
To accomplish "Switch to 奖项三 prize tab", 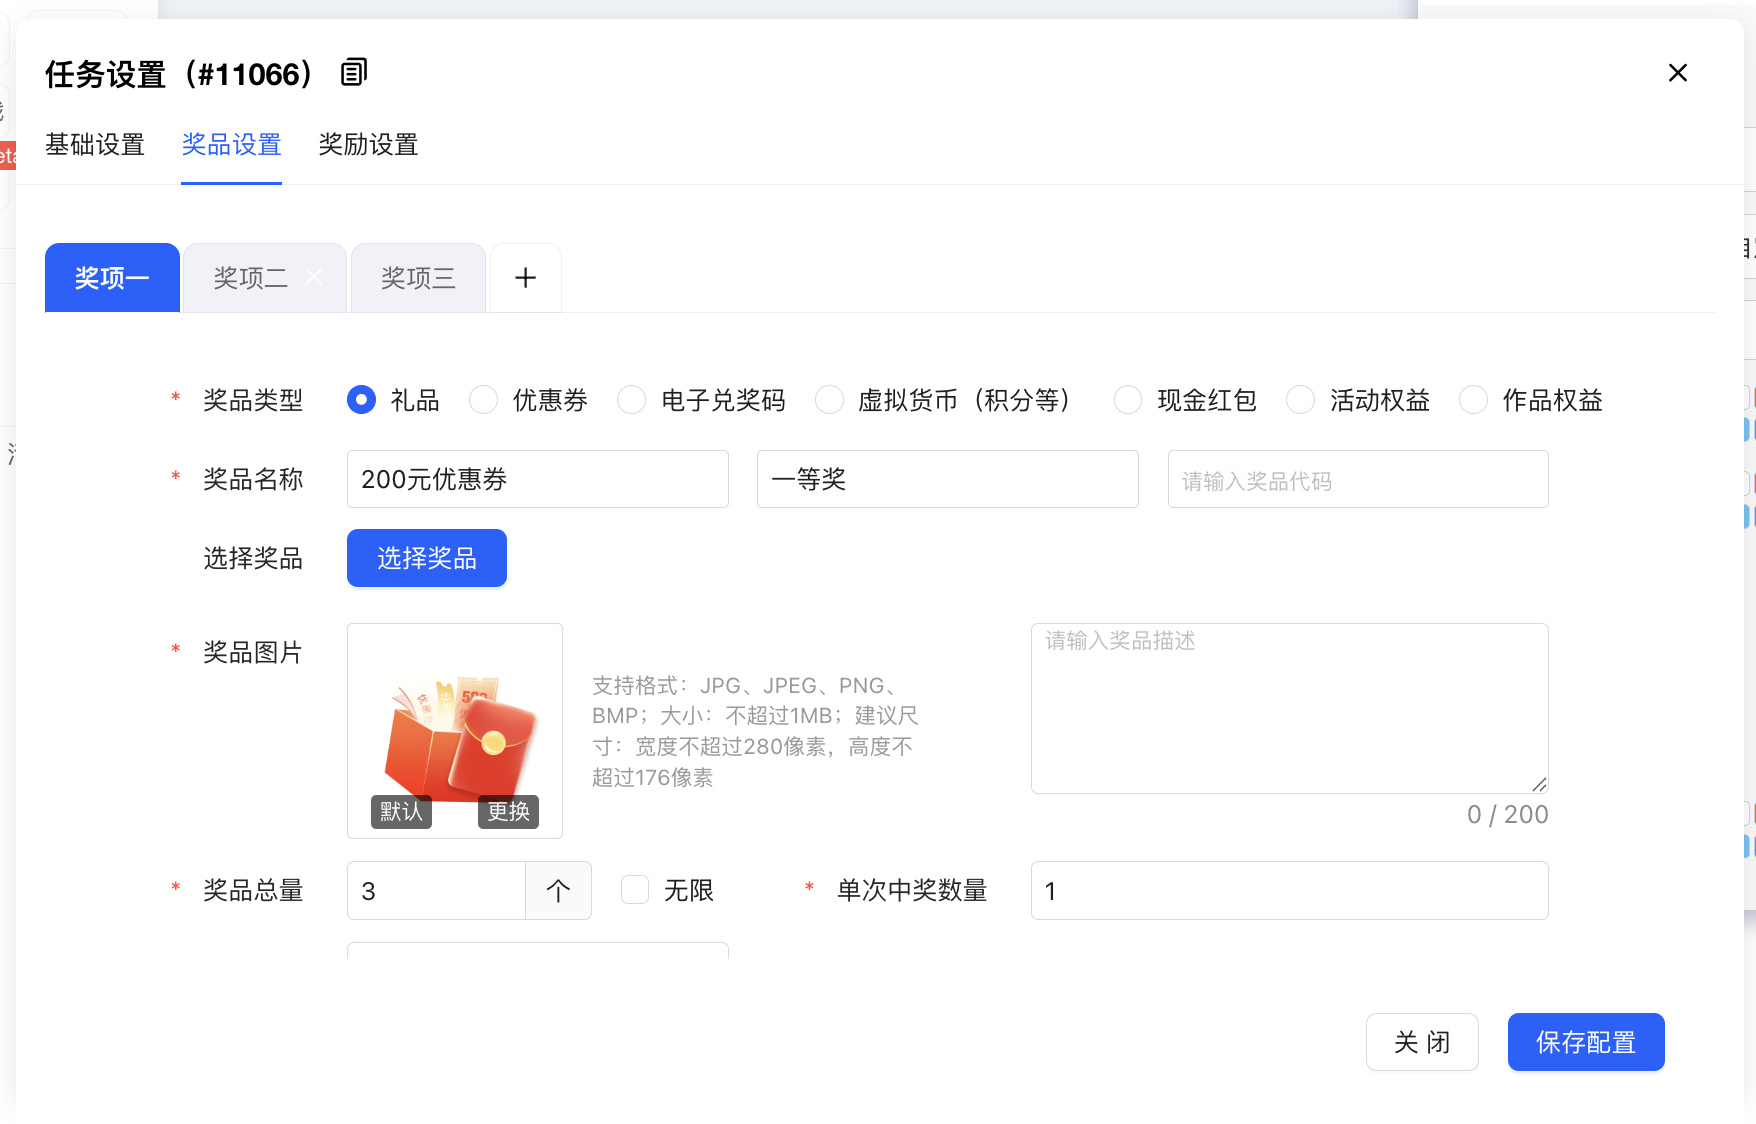I will 418,278.
